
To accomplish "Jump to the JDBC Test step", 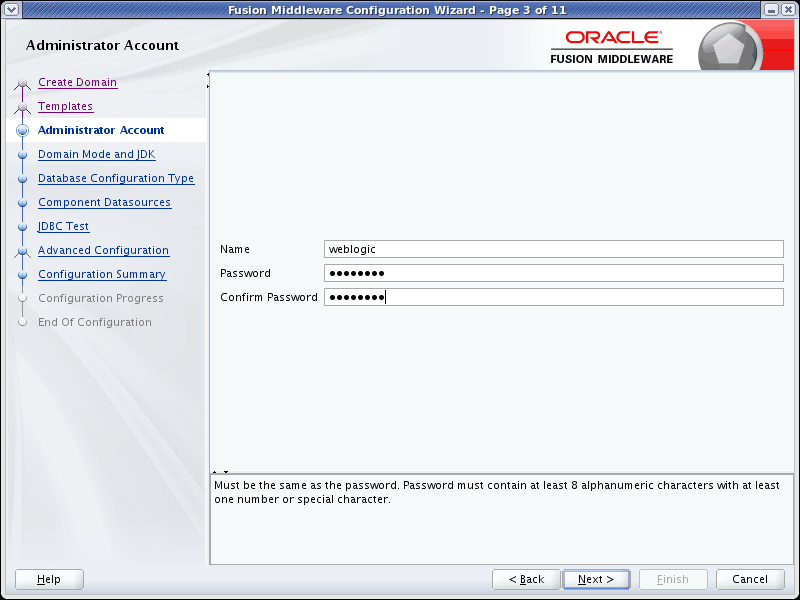I will tap(64, 226).
